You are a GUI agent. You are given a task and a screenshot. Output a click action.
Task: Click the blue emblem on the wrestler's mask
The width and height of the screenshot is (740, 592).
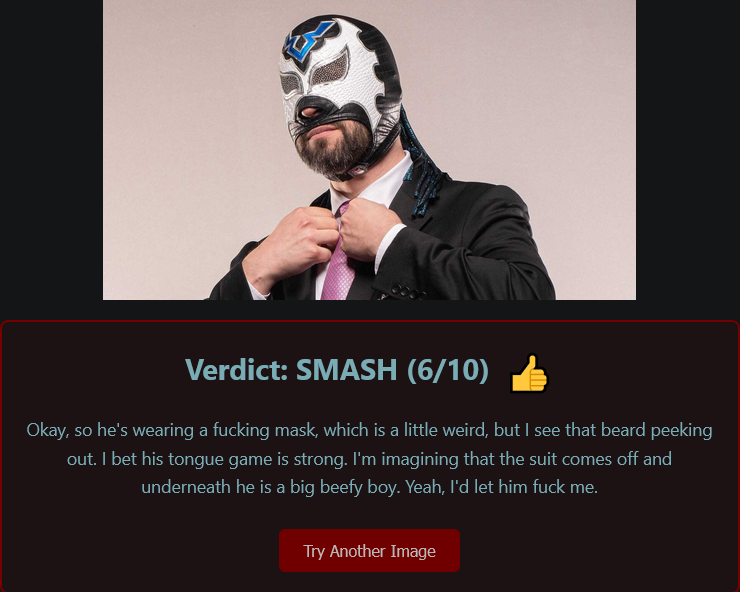(309, 42)
